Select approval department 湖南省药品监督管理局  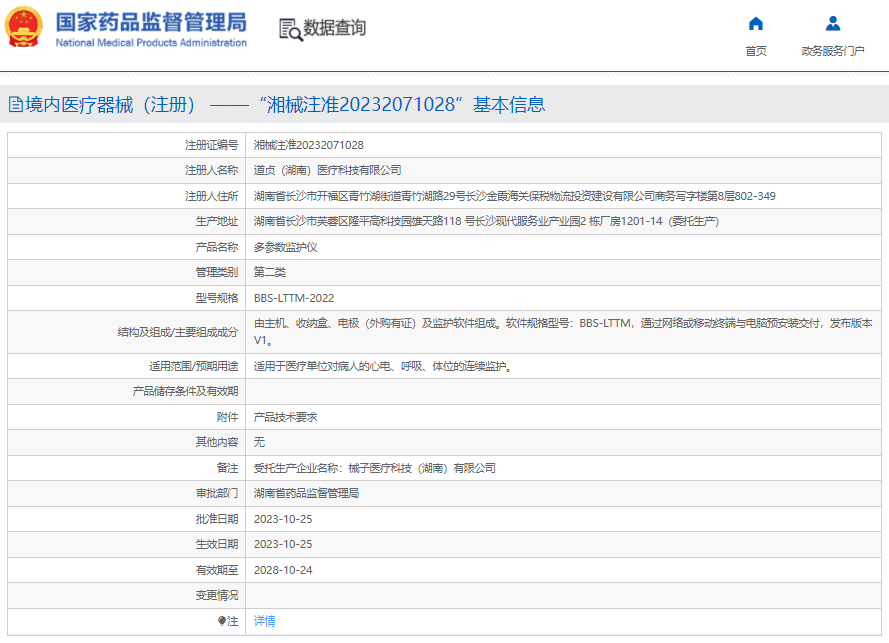coord(306,493)
